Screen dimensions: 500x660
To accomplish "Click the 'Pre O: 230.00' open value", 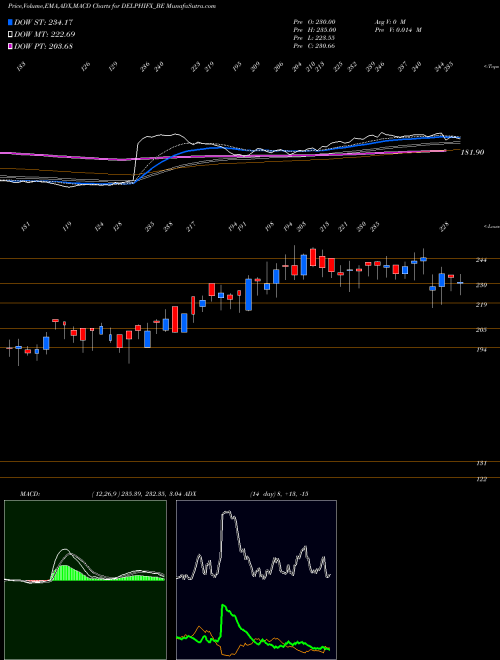I will [314, 22].
